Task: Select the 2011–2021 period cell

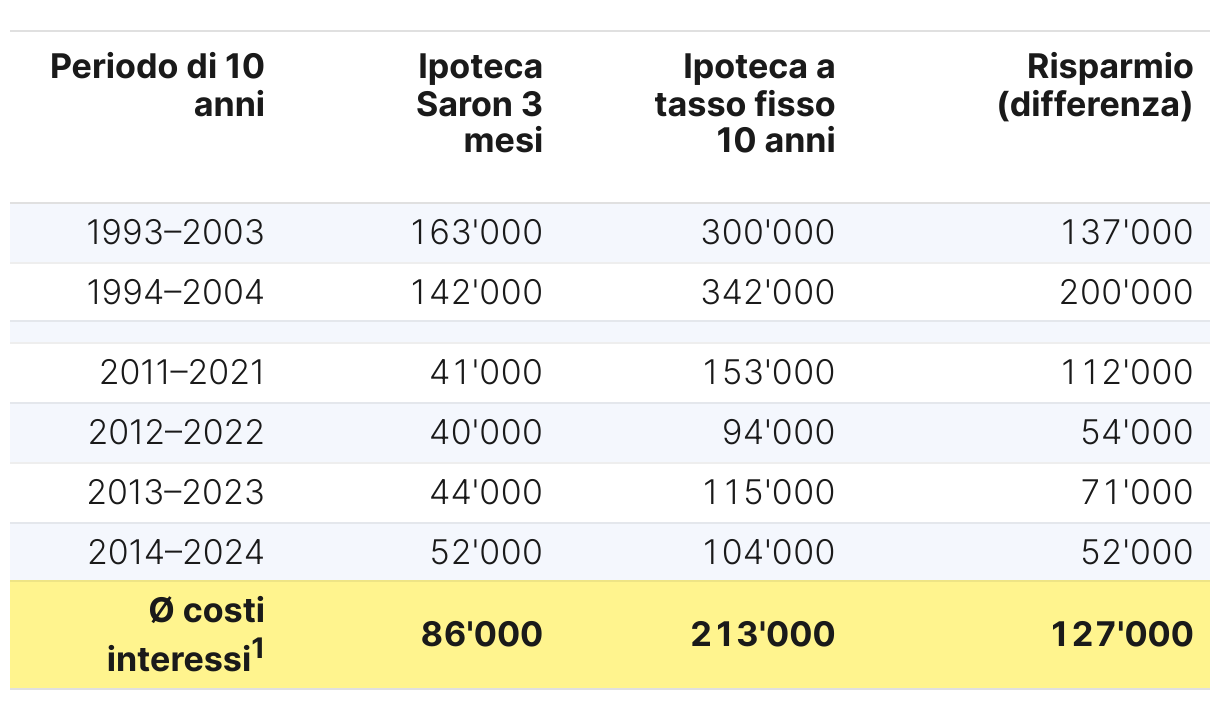Action: (x=182, y=373)
